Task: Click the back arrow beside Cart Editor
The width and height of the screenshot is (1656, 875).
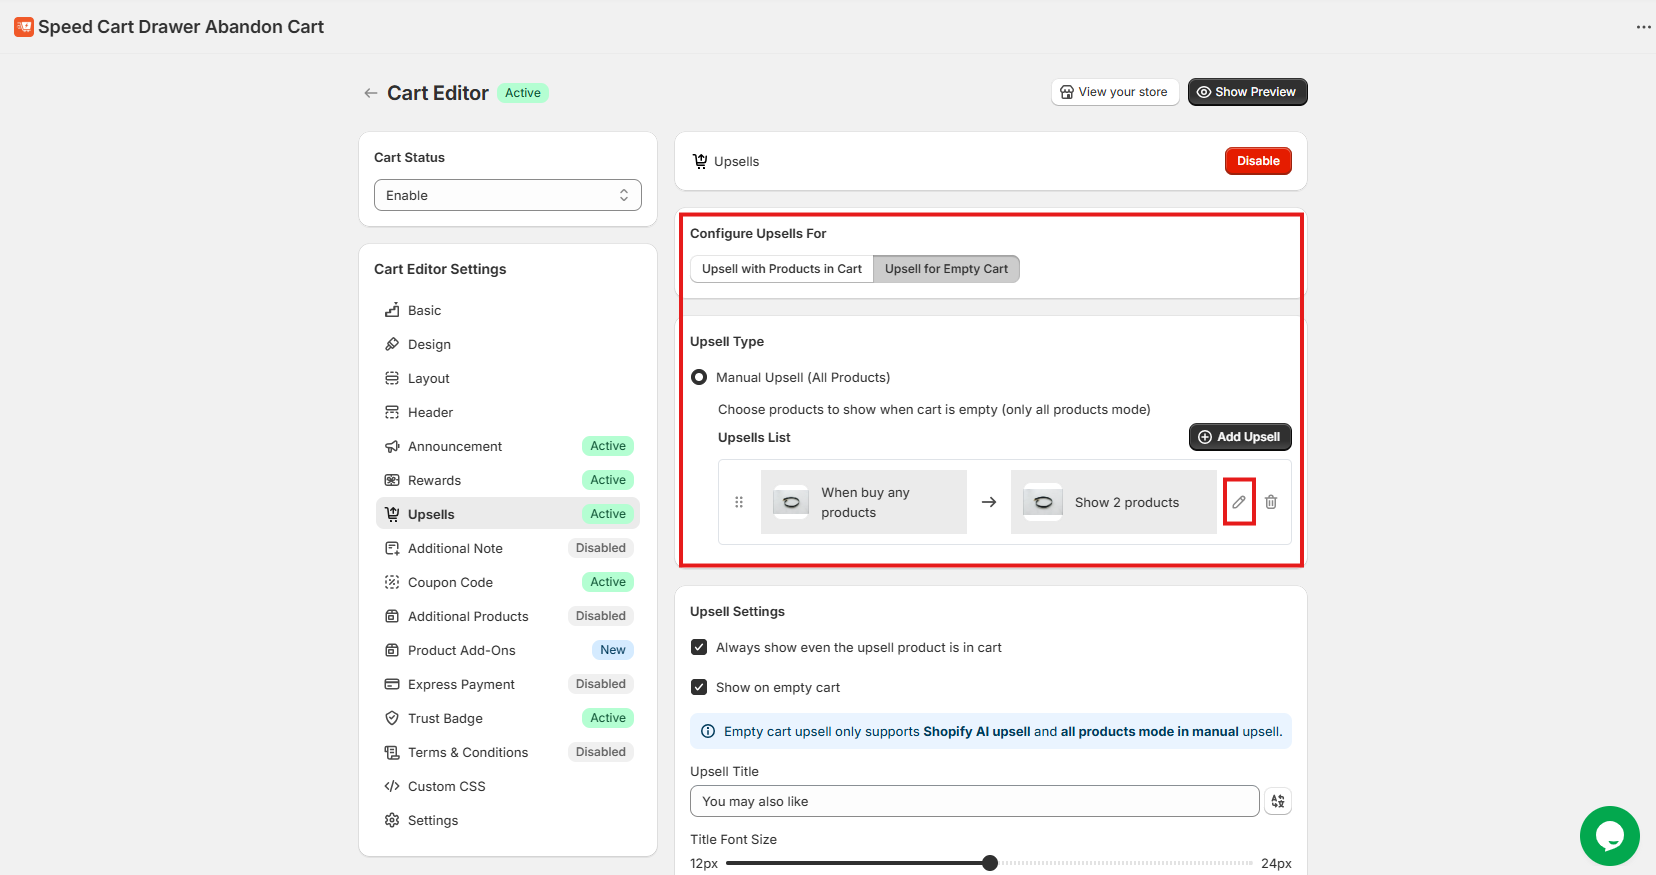Action: (x=371, y=93)
